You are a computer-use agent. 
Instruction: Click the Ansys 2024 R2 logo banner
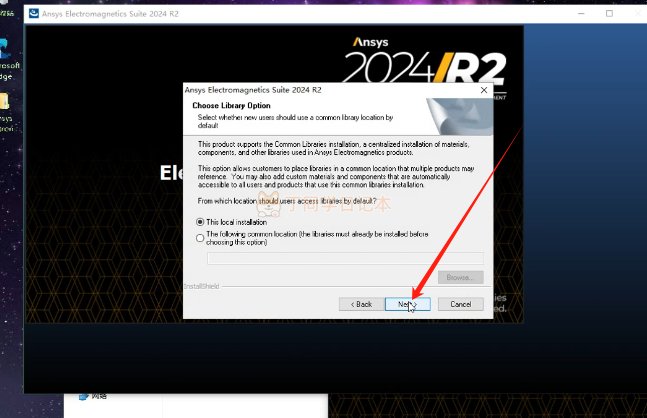pos(425,61)
